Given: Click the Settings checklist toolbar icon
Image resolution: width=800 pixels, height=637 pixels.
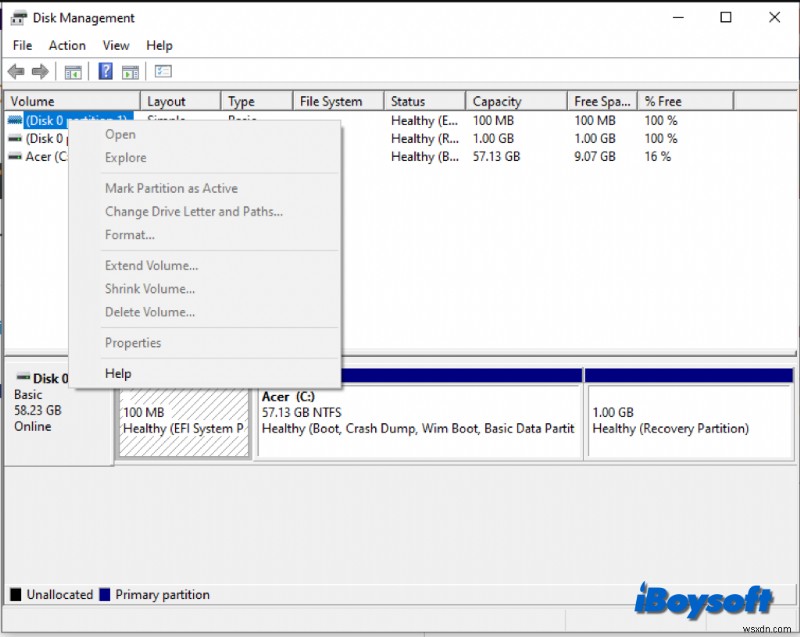Looking at the screenshot, I should click(163, 71).
